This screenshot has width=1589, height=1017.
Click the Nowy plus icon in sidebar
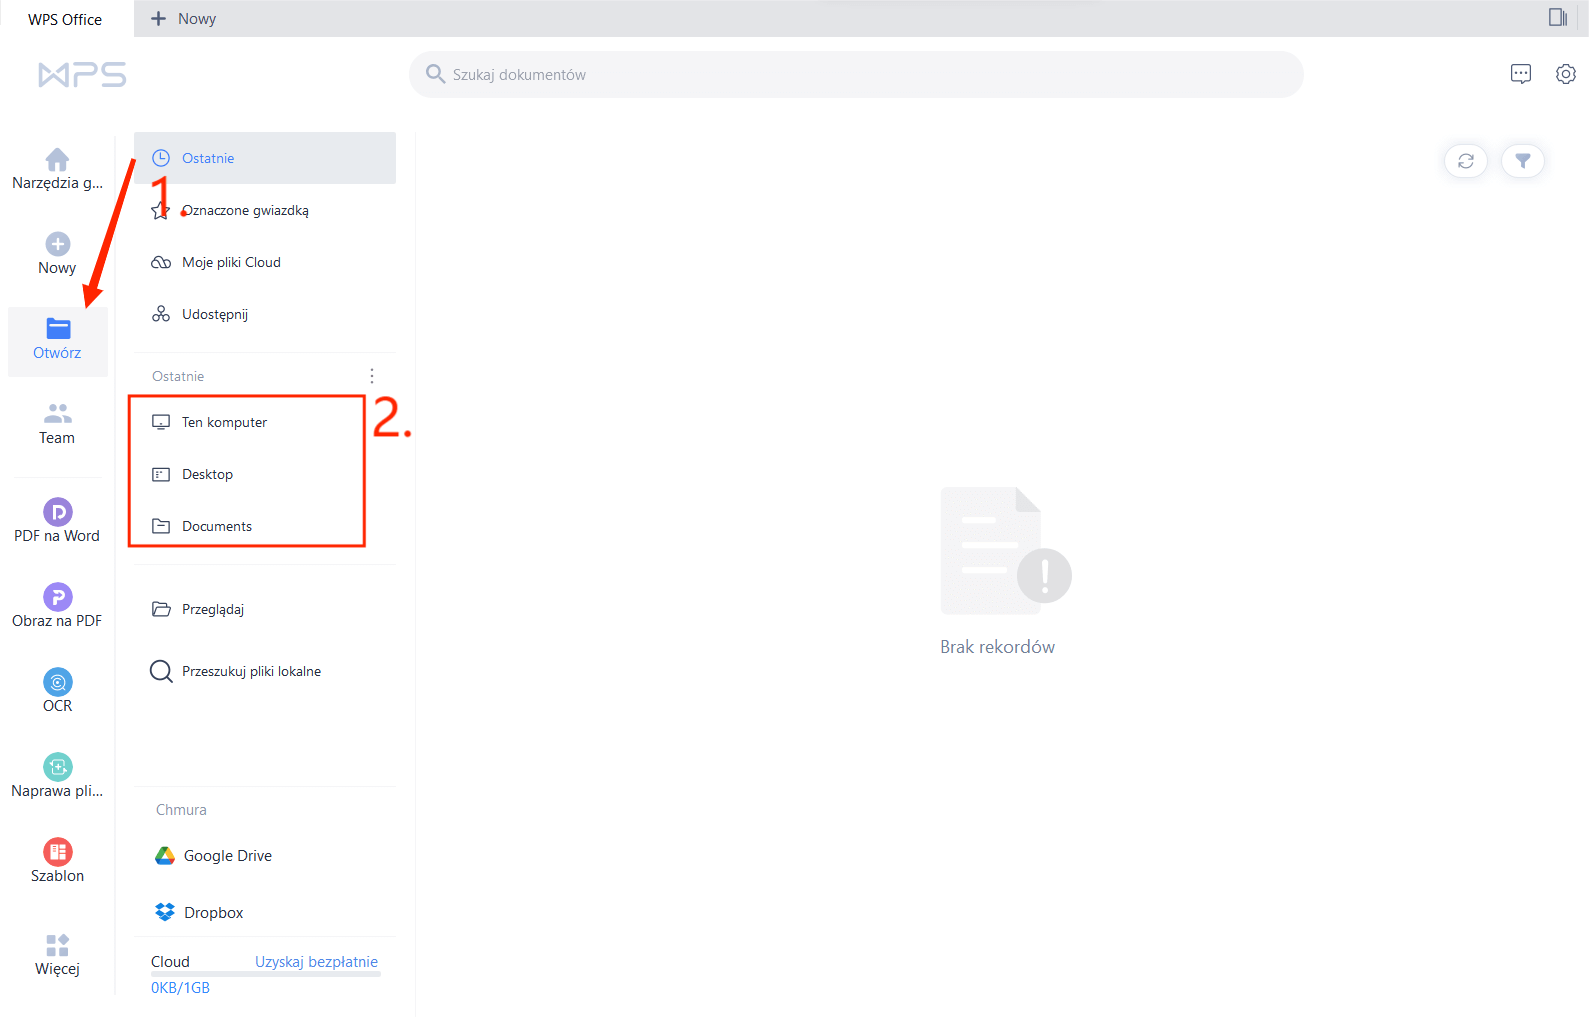click(x=58, y=244)
